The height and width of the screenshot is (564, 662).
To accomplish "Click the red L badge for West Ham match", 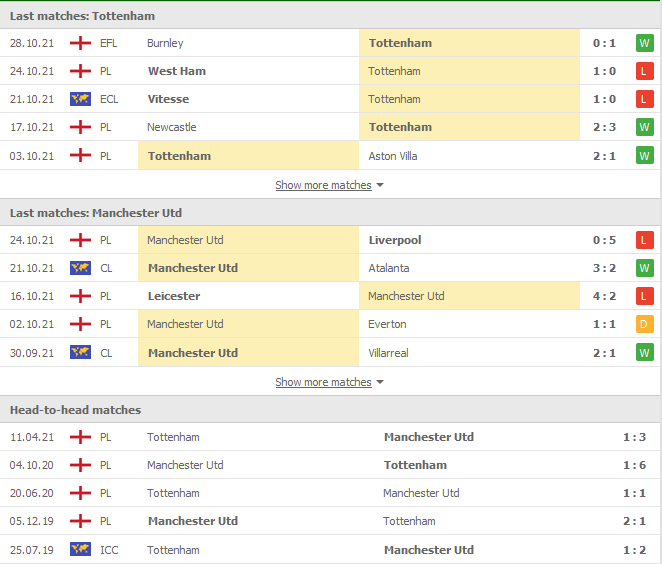I will (x=644, y=71).
